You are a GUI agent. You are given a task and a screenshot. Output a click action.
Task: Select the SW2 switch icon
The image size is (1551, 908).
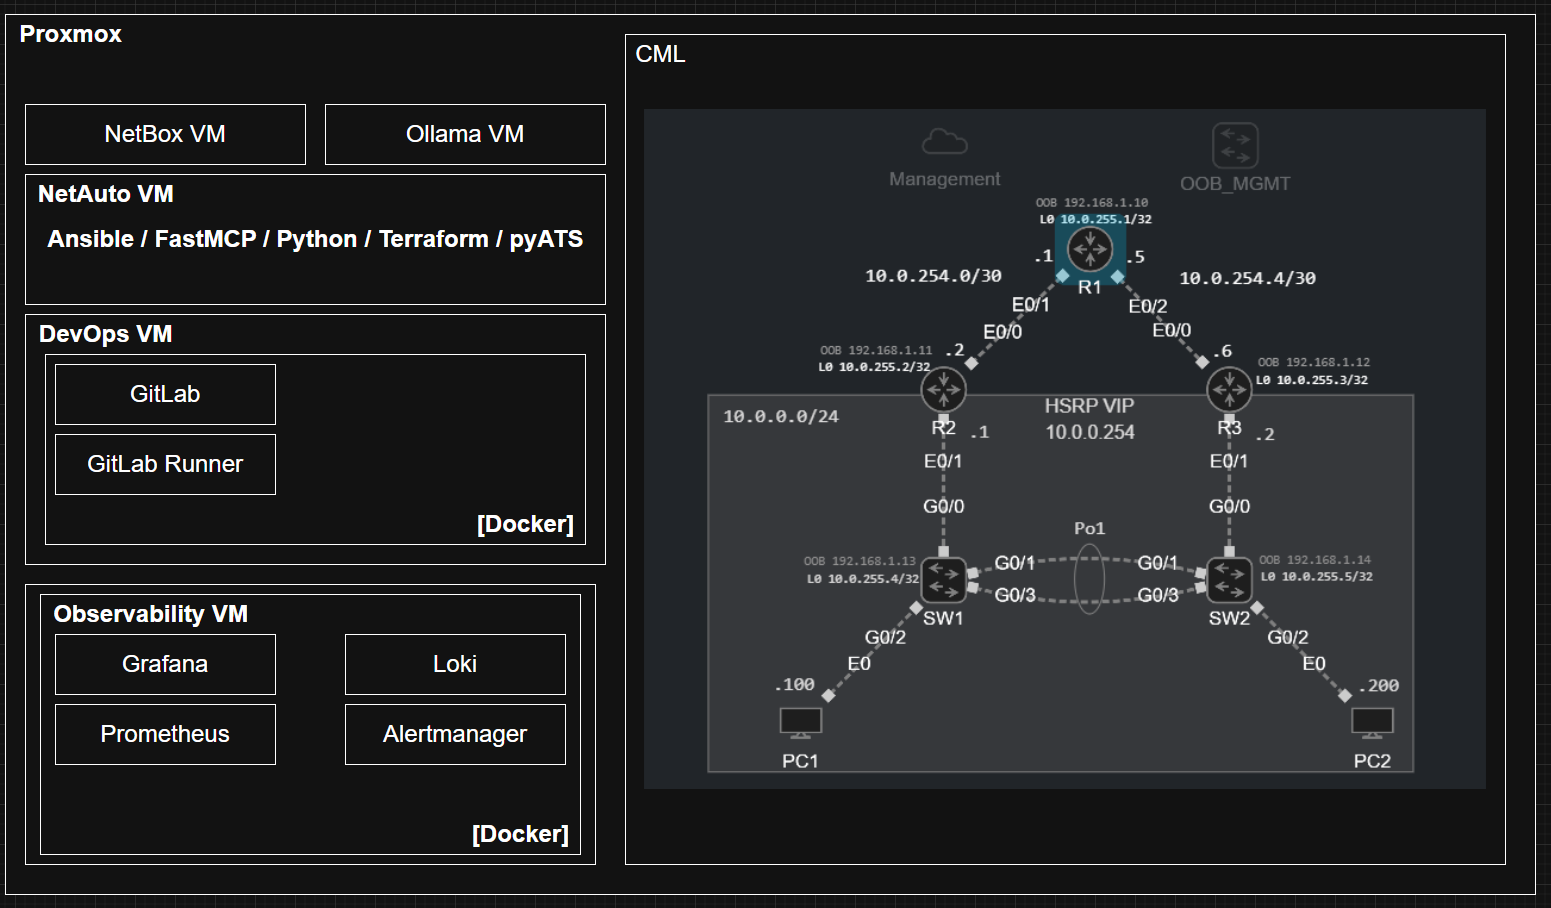1229,580
